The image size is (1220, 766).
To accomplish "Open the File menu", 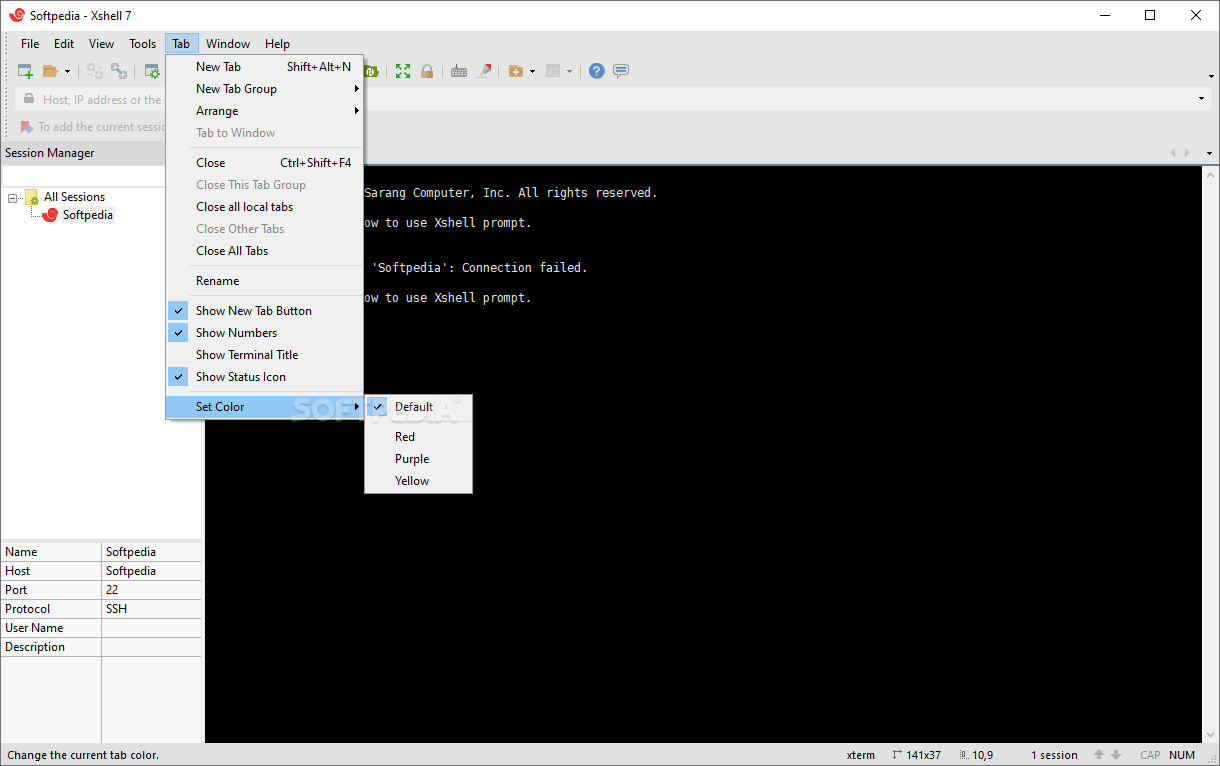I will pos(30,44).
